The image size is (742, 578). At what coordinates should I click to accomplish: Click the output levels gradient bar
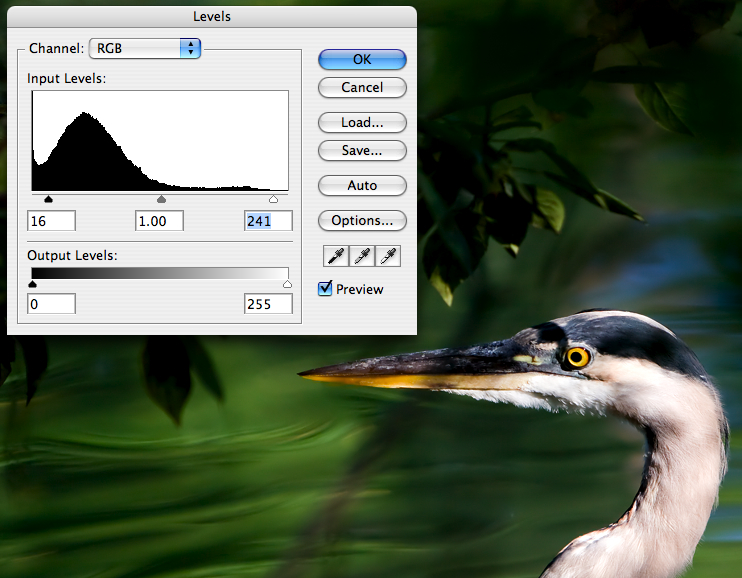click(160, 273)
